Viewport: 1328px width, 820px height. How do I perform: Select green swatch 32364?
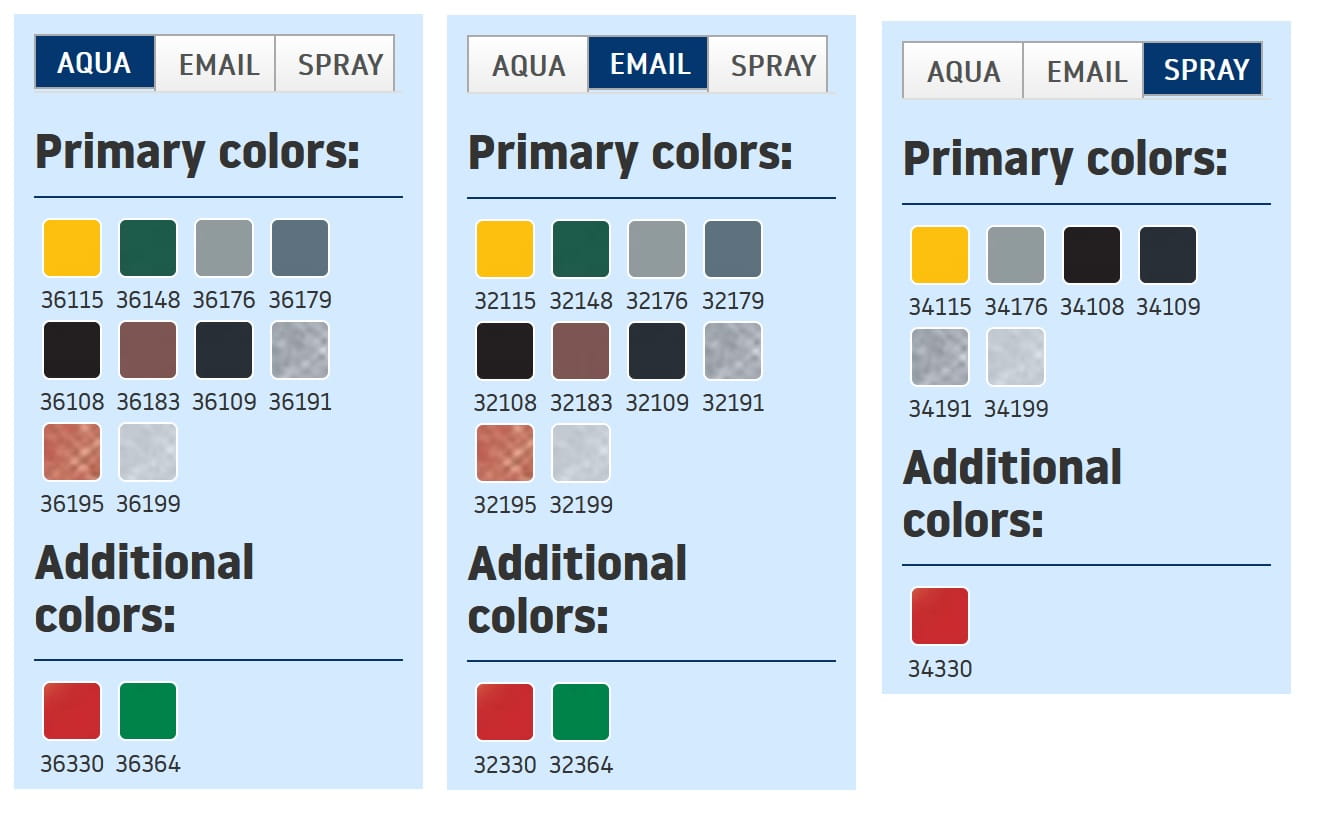pyautogui.click(x=581, y=712)
